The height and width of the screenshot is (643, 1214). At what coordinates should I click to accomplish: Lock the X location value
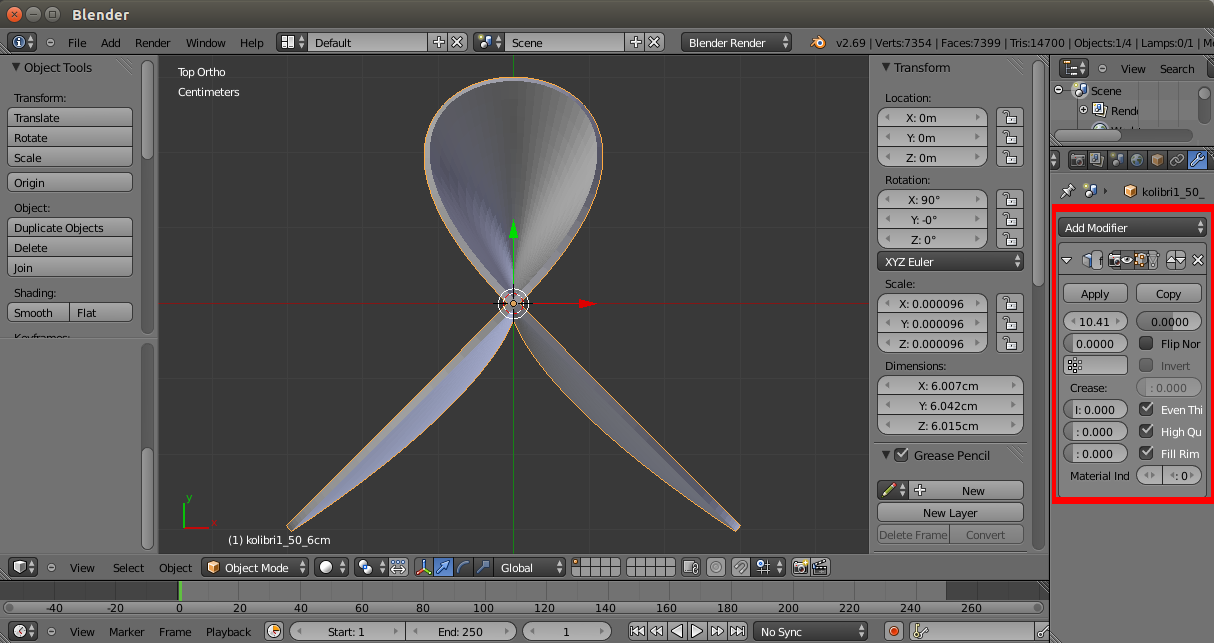[x=1010, y=118]
